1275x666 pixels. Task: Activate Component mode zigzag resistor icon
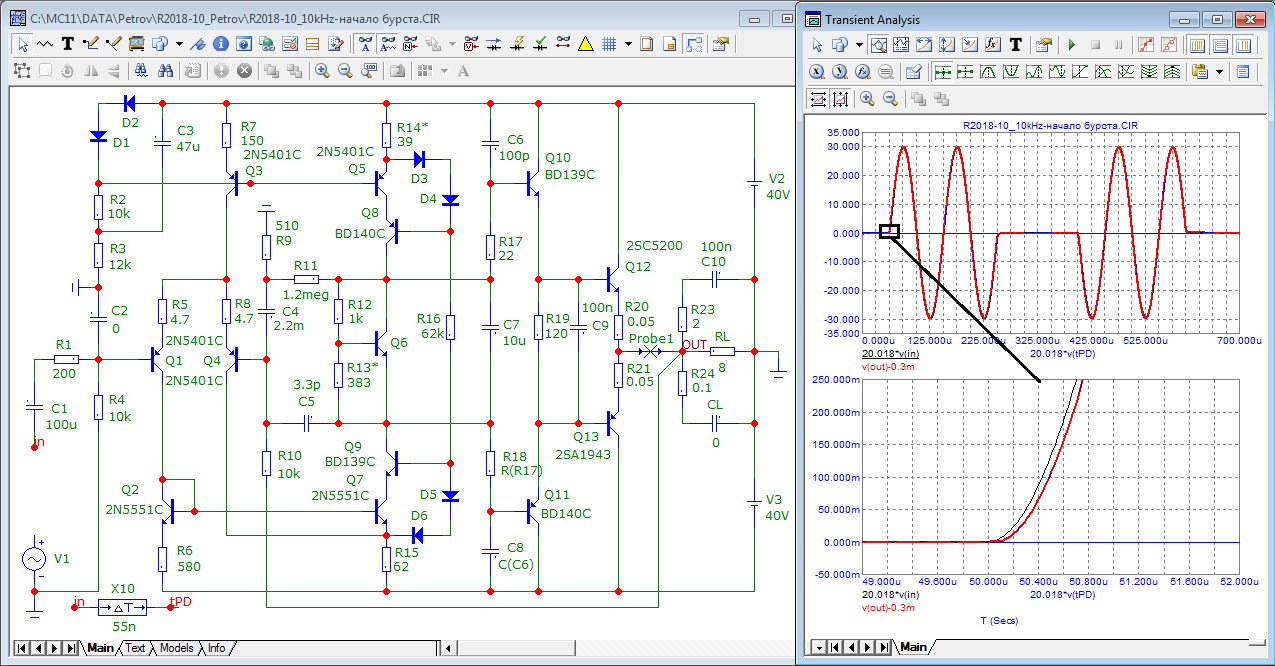pos(45,44)
